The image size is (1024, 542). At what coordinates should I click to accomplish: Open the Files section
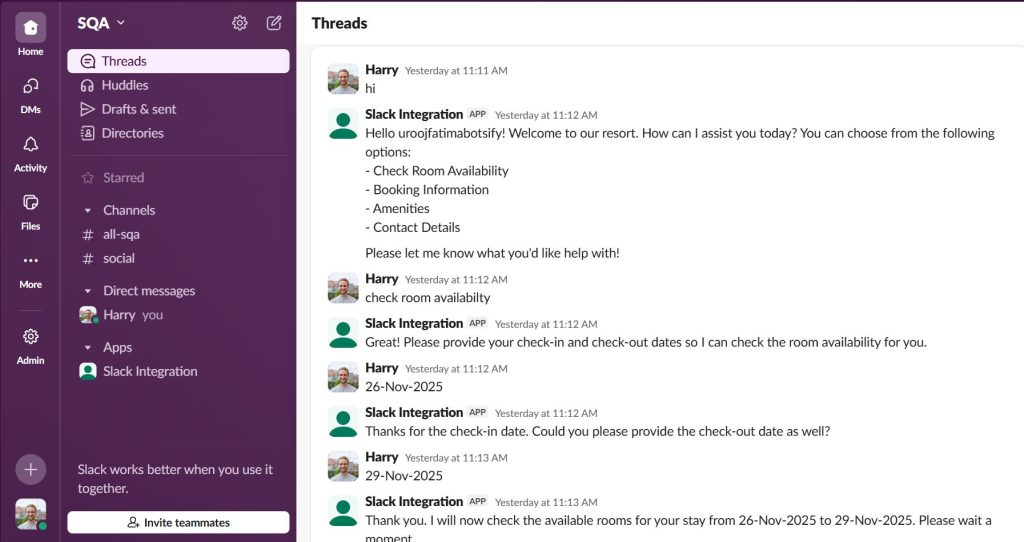coord(30,203)
